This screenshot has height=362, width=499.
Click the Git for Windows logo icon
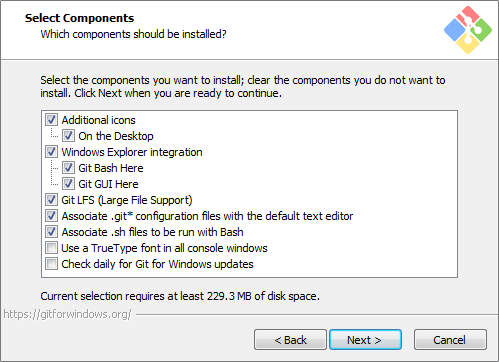pos(468,30)
